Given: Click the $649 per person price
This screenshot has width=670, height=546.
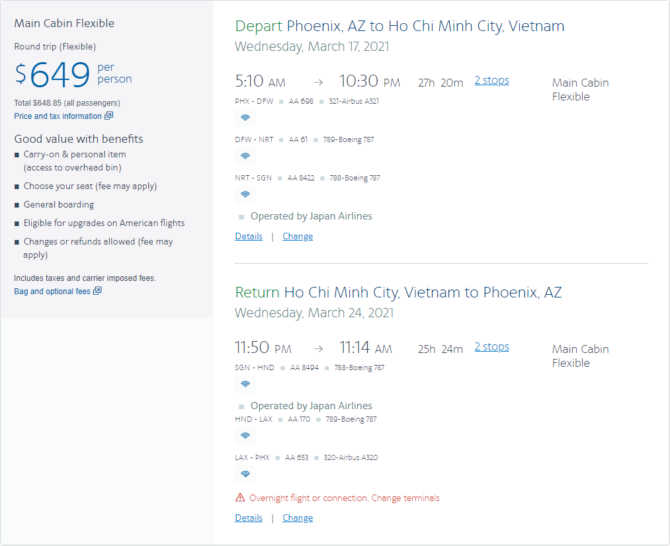Looking at the screenshot, I should 73,74.
